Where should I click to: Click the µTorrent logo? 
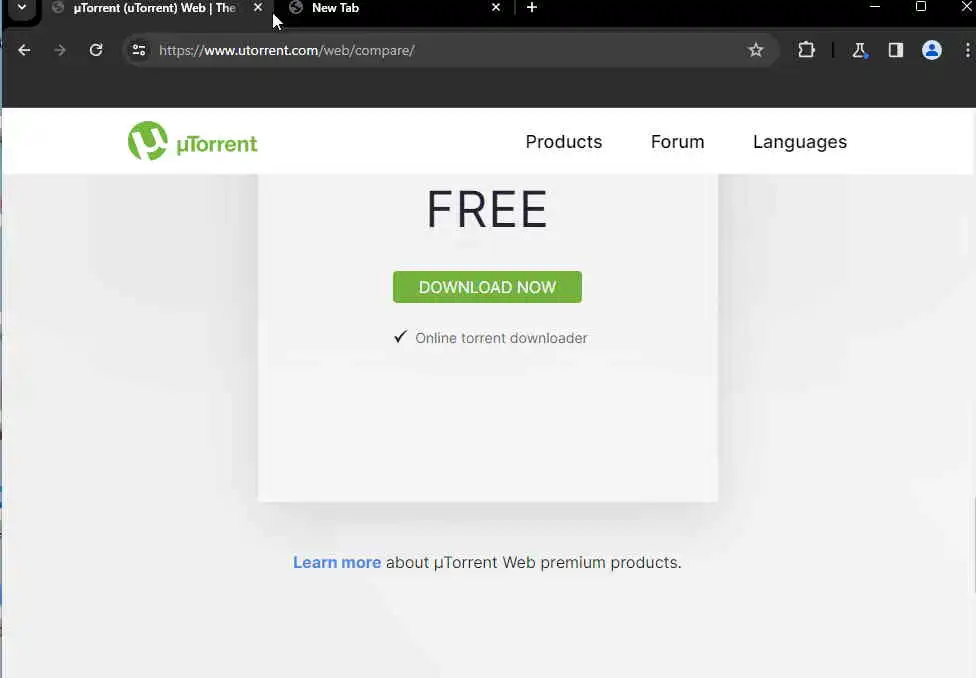tap(192, 141)
